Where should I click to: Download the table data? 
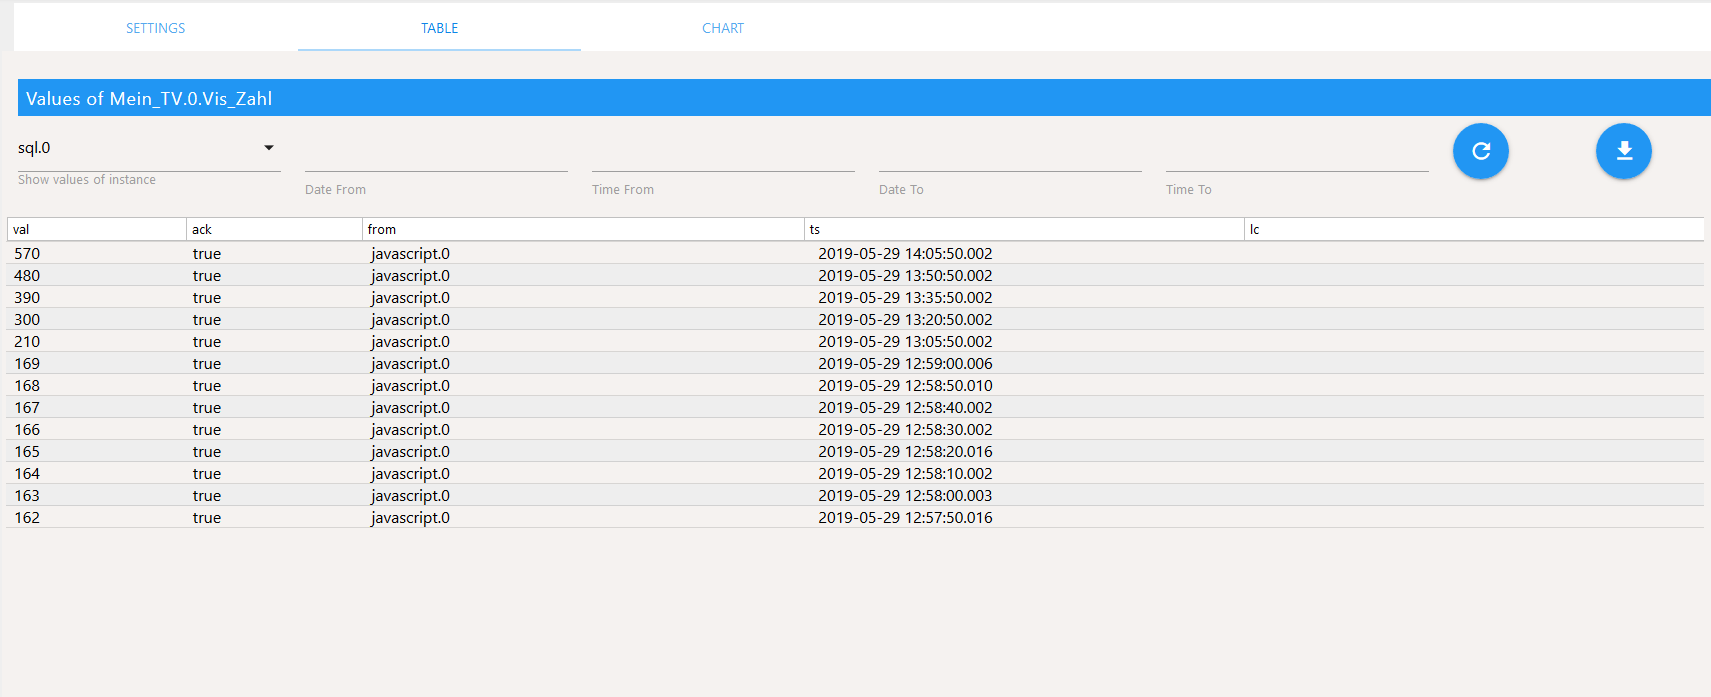[1623, 151]
